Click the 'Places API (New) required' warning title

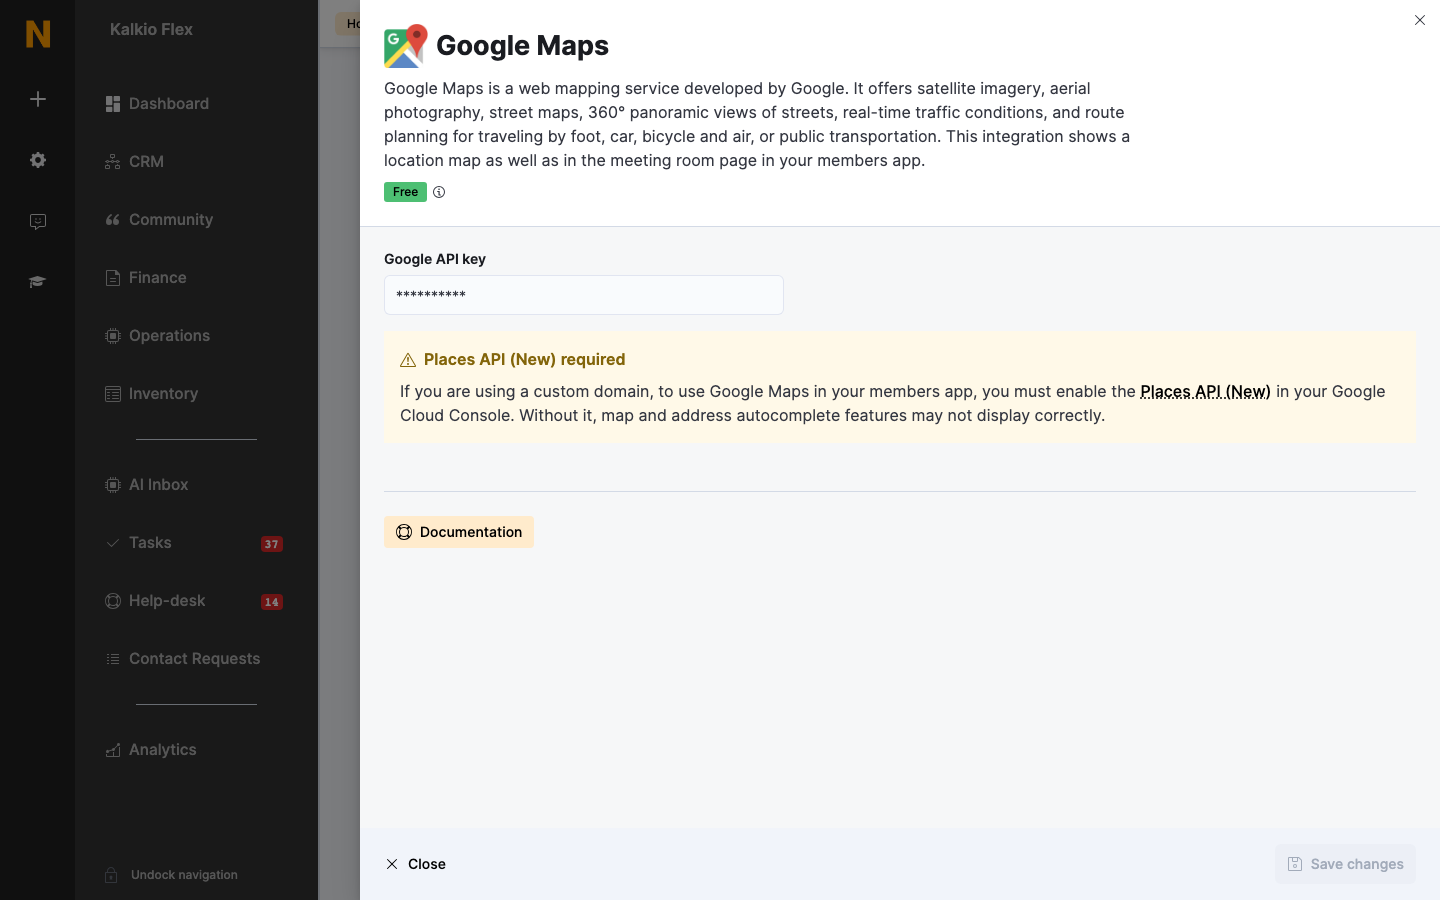(x=524, y=360)
